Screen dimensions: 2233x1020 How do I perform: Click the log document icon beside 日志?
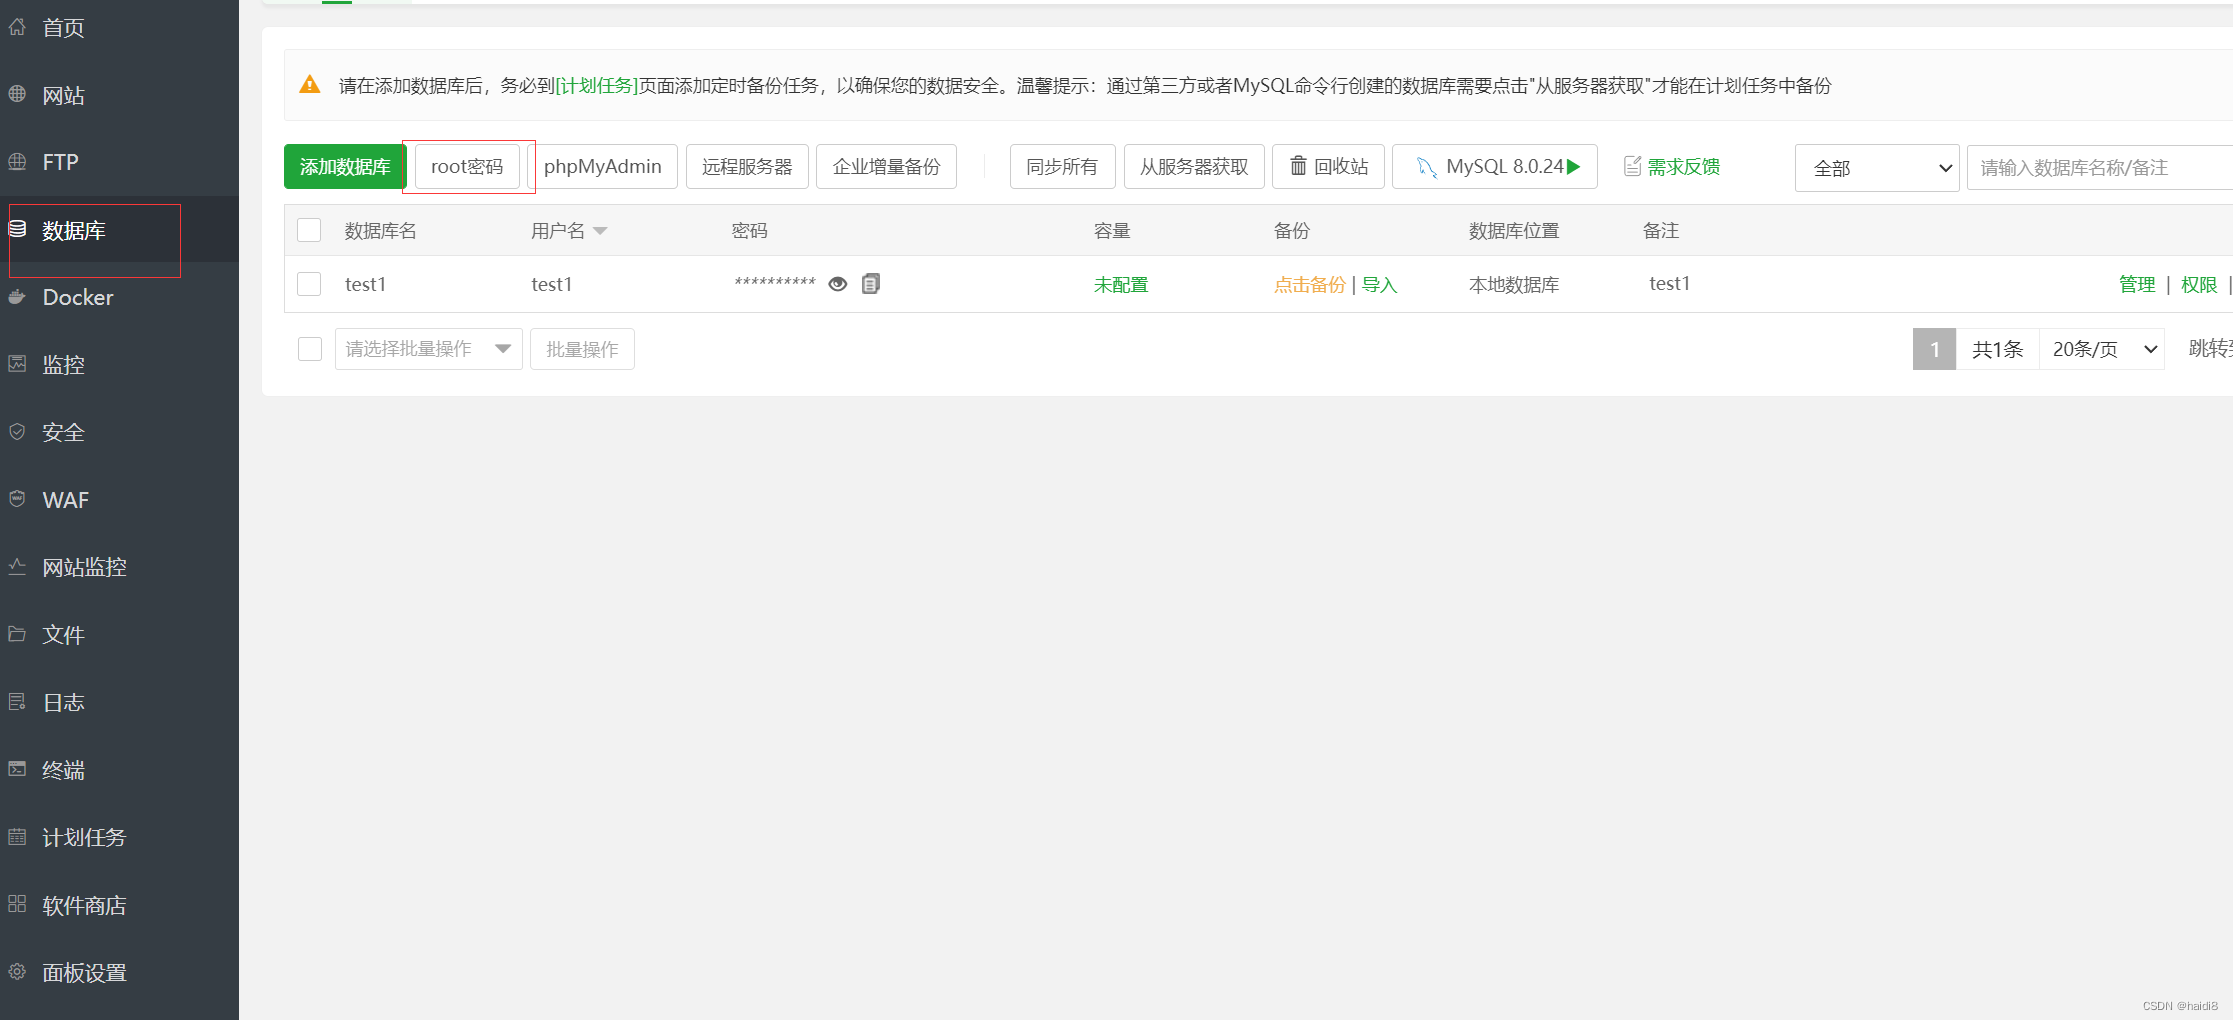(x=17, y=701)
